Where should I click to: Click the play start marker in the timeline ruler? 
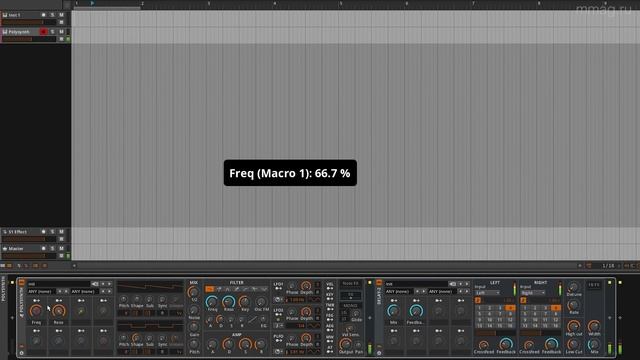tap(92, 3)
